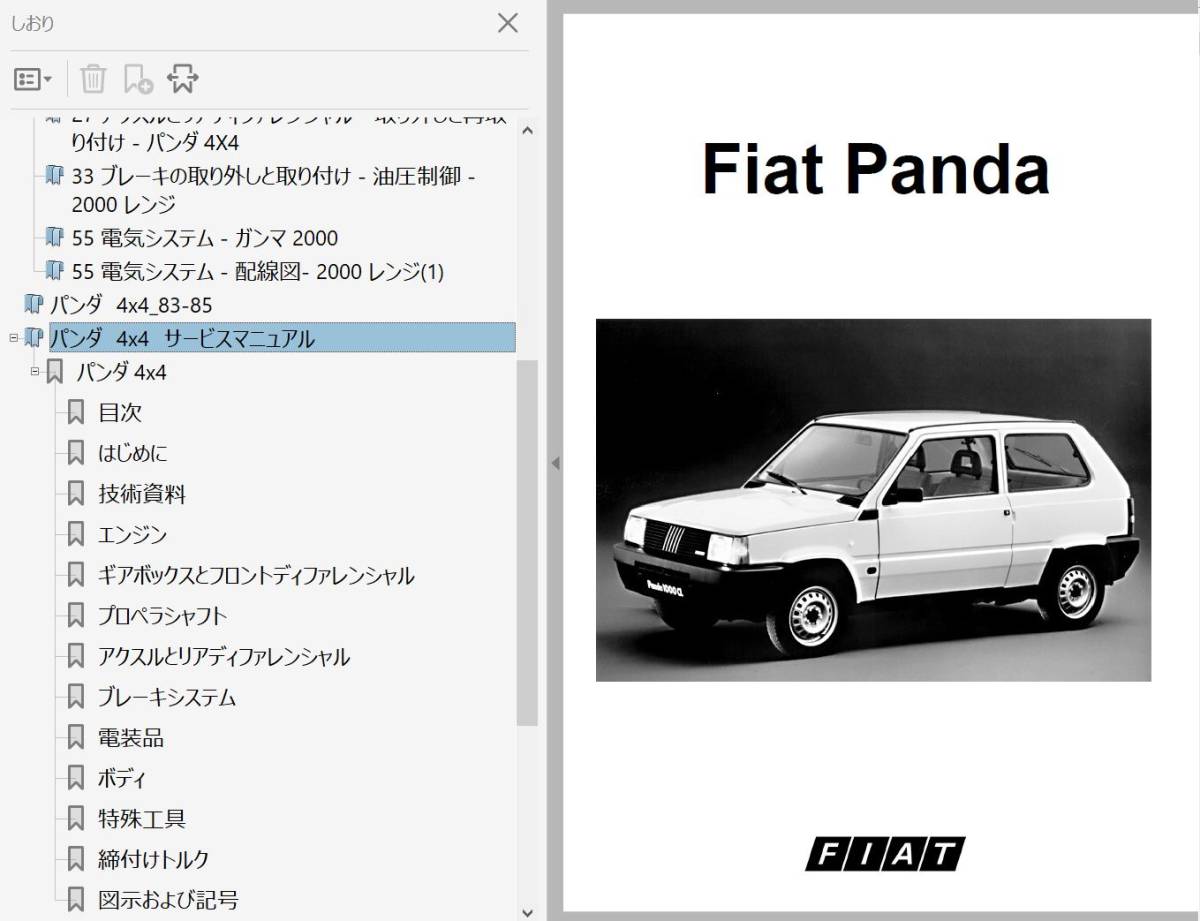The height and width of the screenshot is (921, 1200).
Task: Open the はじめに bookmark
Action: coord(133,453)
